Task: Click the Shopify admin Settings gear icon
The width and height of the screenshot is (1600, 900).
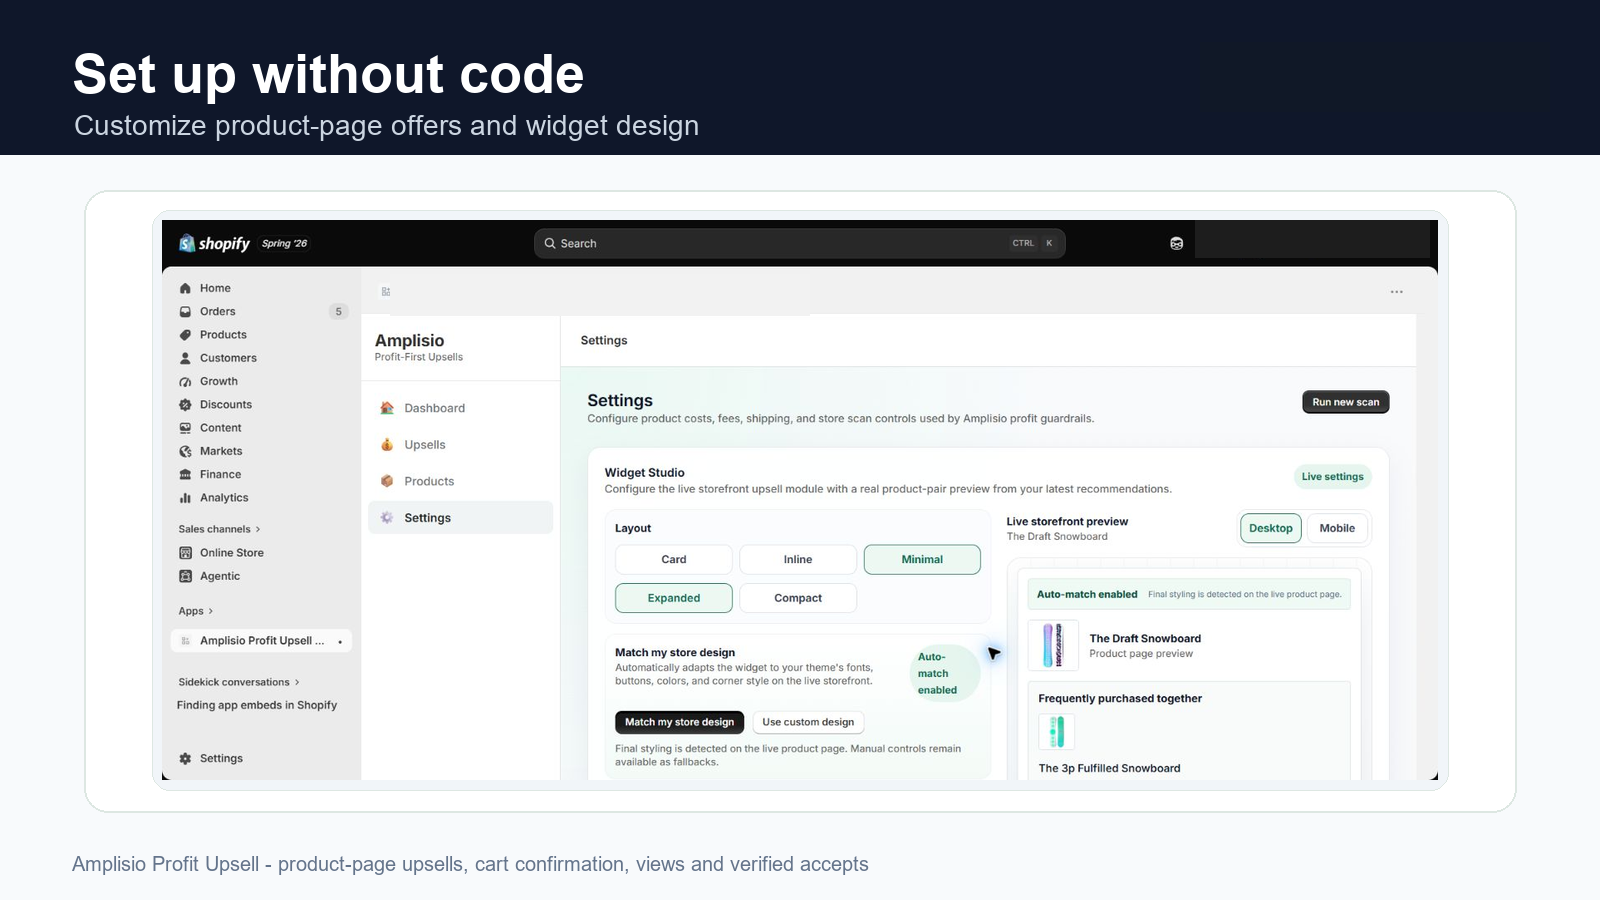Action: 185,758
